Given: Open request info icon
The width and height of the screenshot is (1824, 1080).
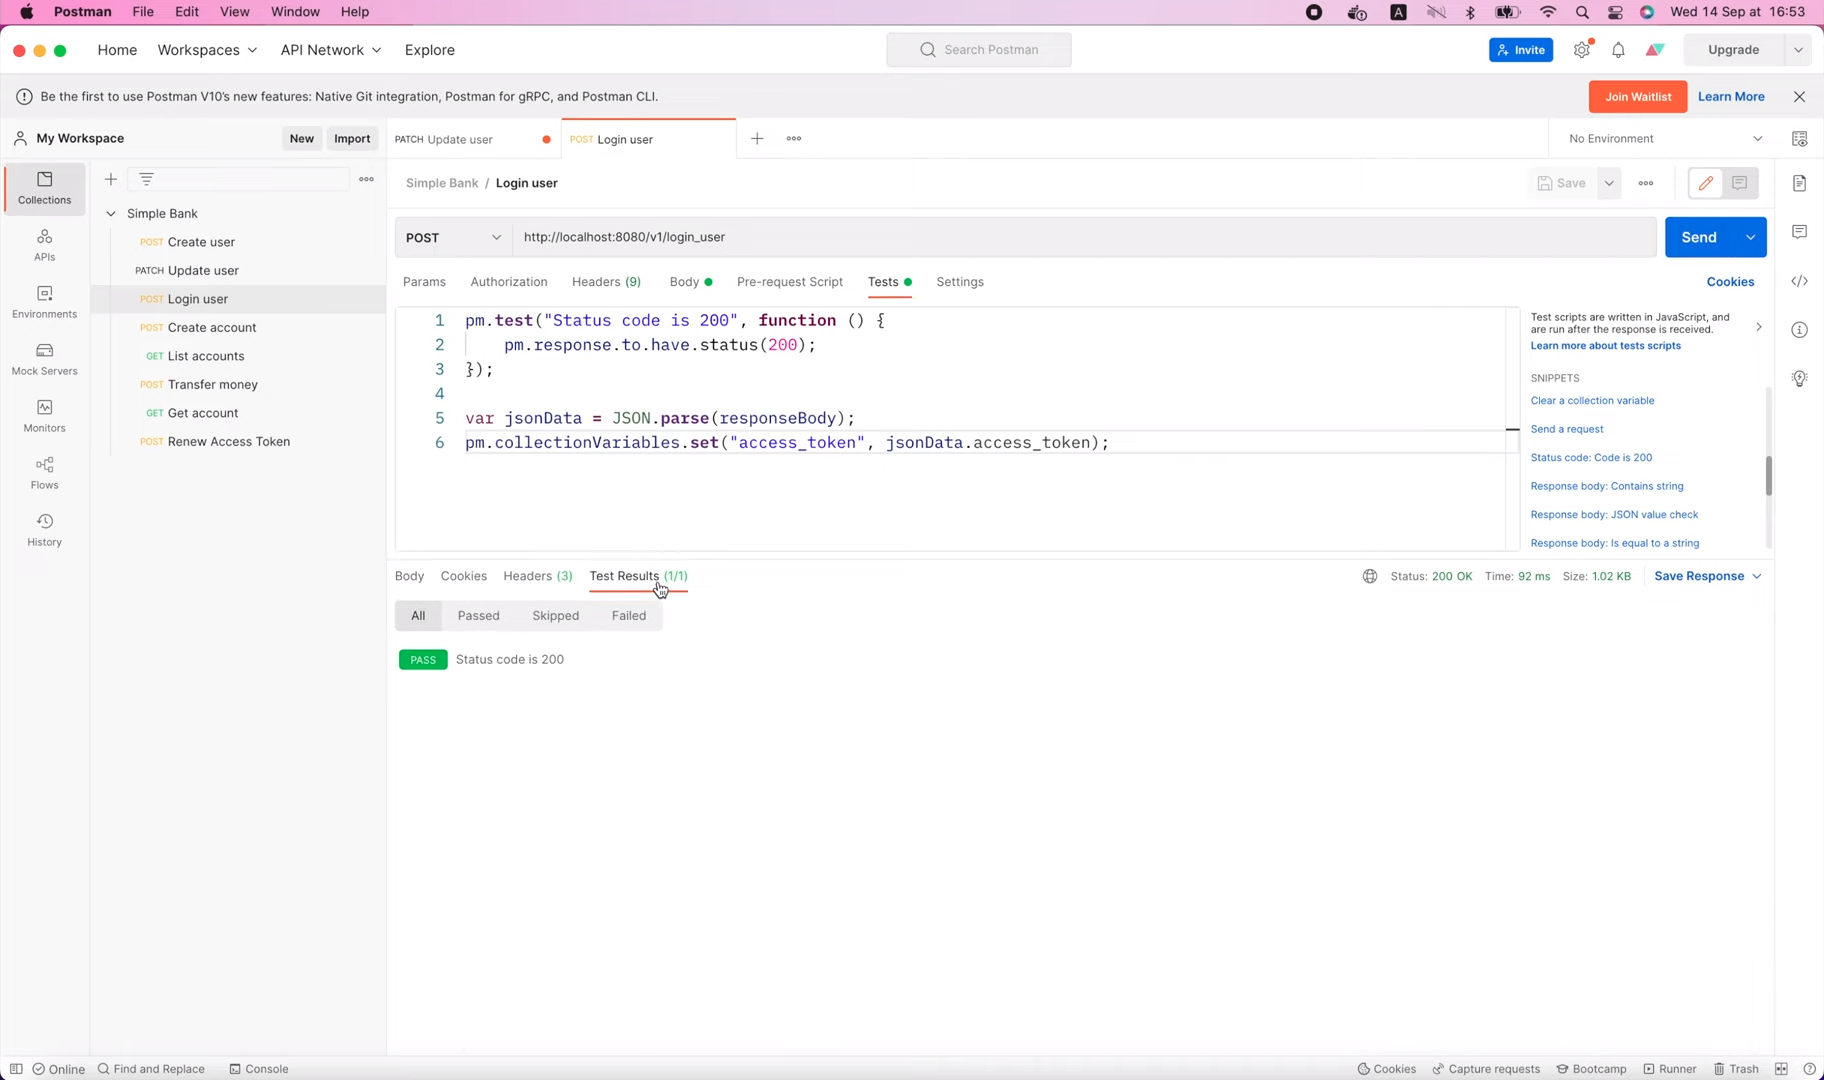Looking at the screenshot, I should (1799, 330).
